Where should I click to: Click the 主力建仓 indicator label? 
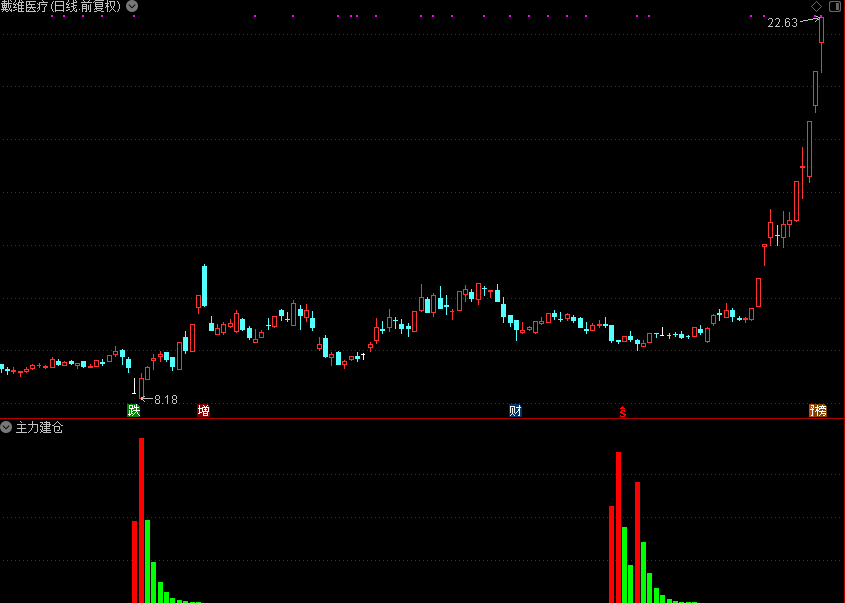pos(39,427)
